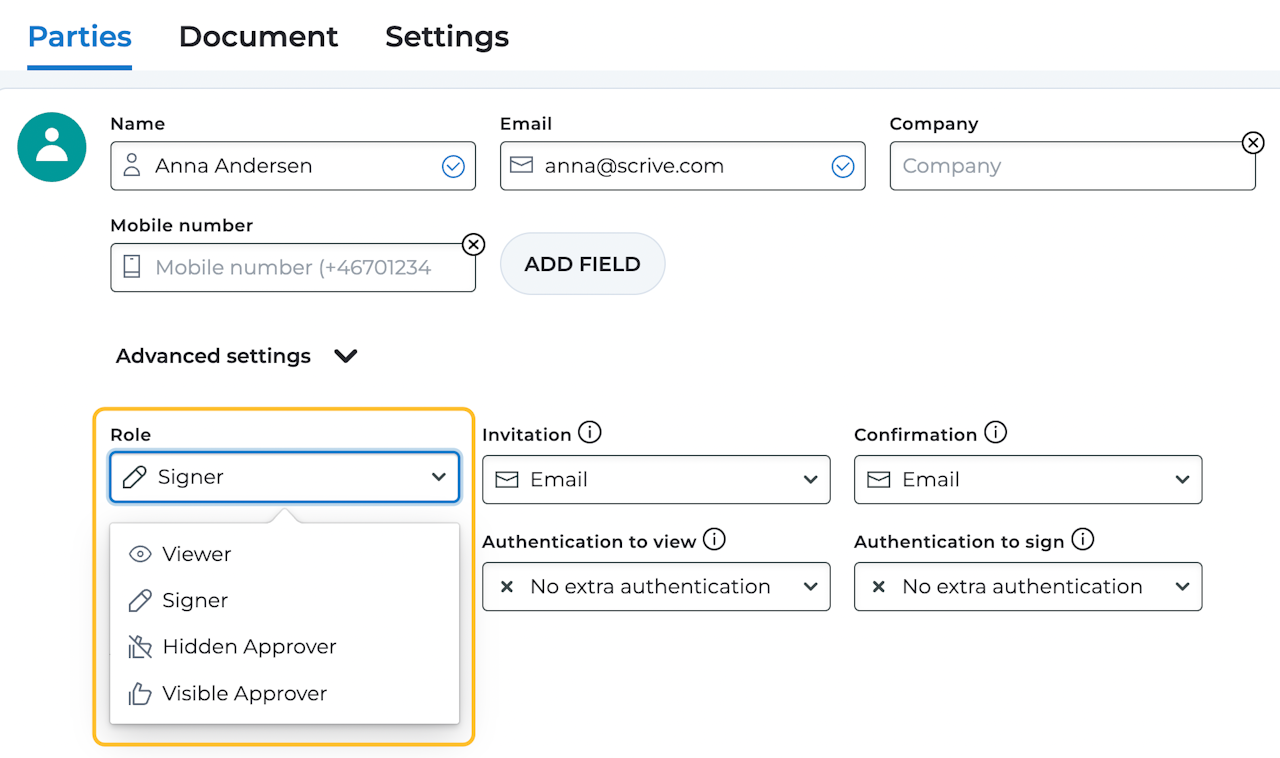Click the Authentication to sign info icon
1280x758 pixels.
click(1082, 540)
